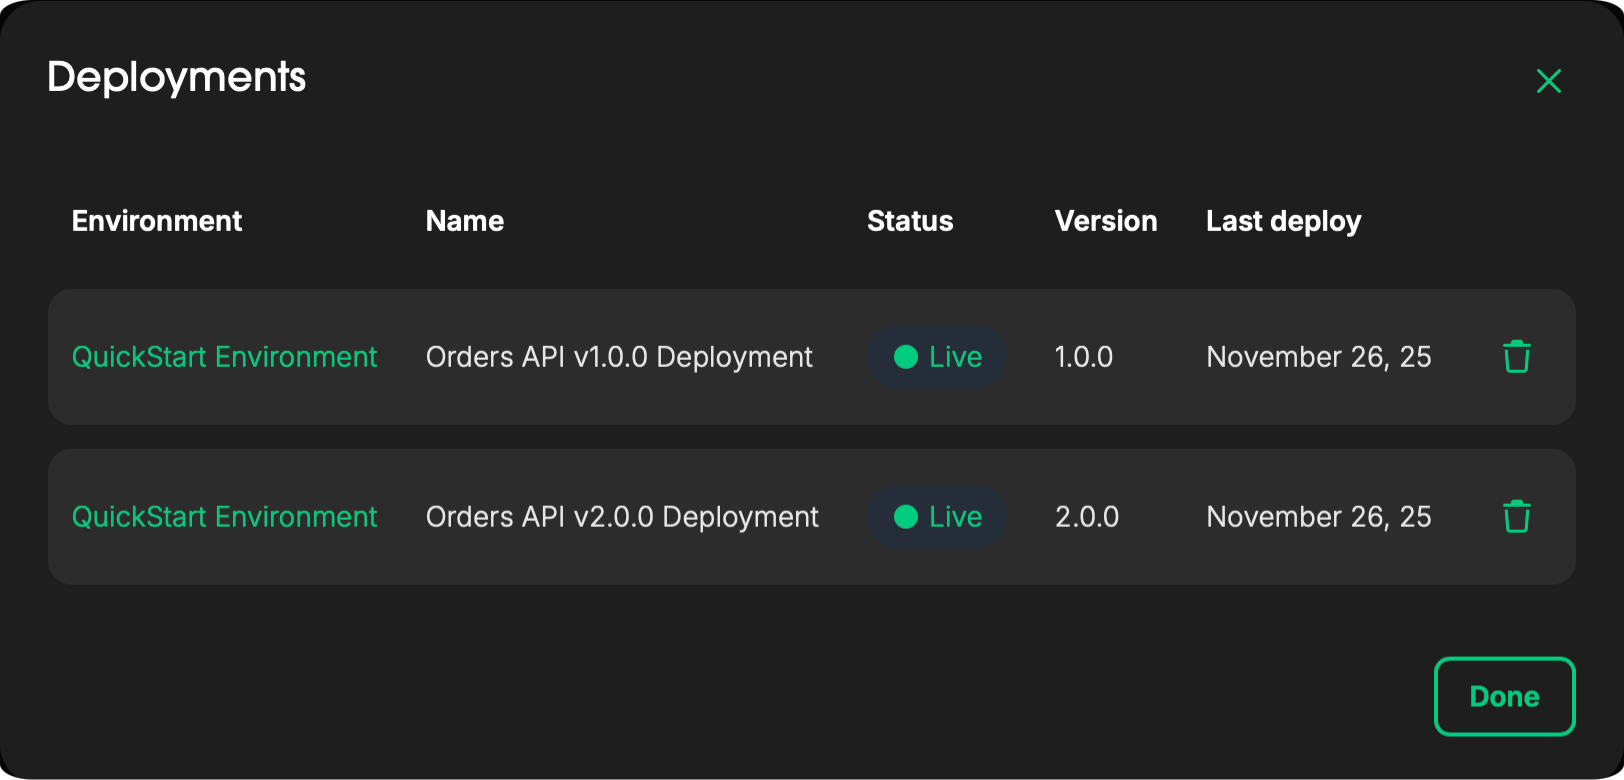
Task: Click the second row's November 26, 25 date
Action: click(1319, 517)
